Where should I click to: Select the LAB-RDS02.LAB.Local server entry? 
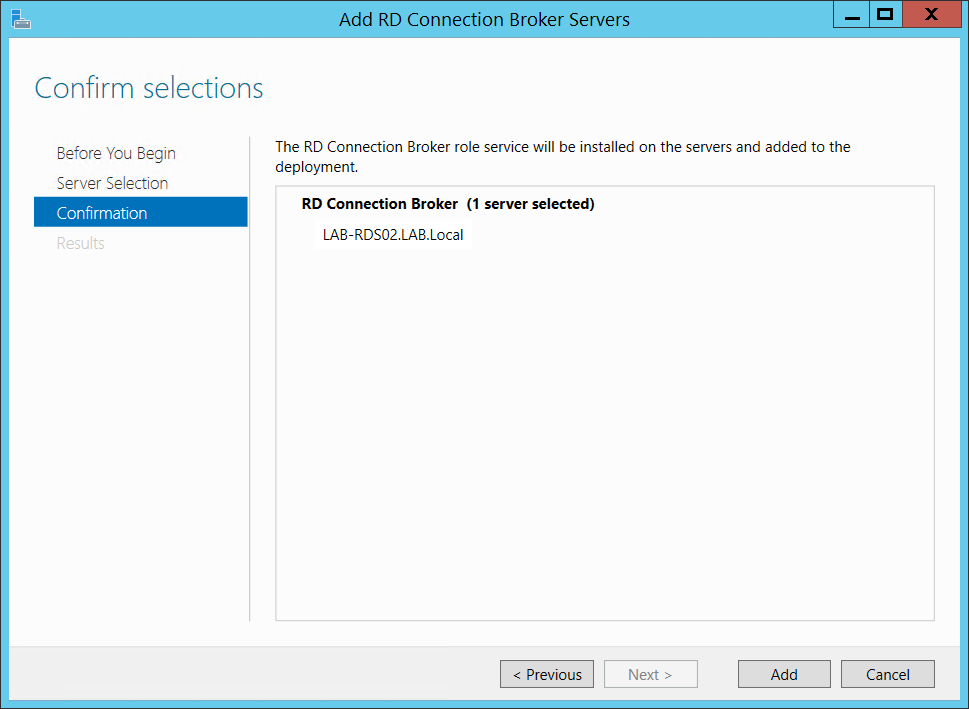pyautogui.click(x=393, y=236)
